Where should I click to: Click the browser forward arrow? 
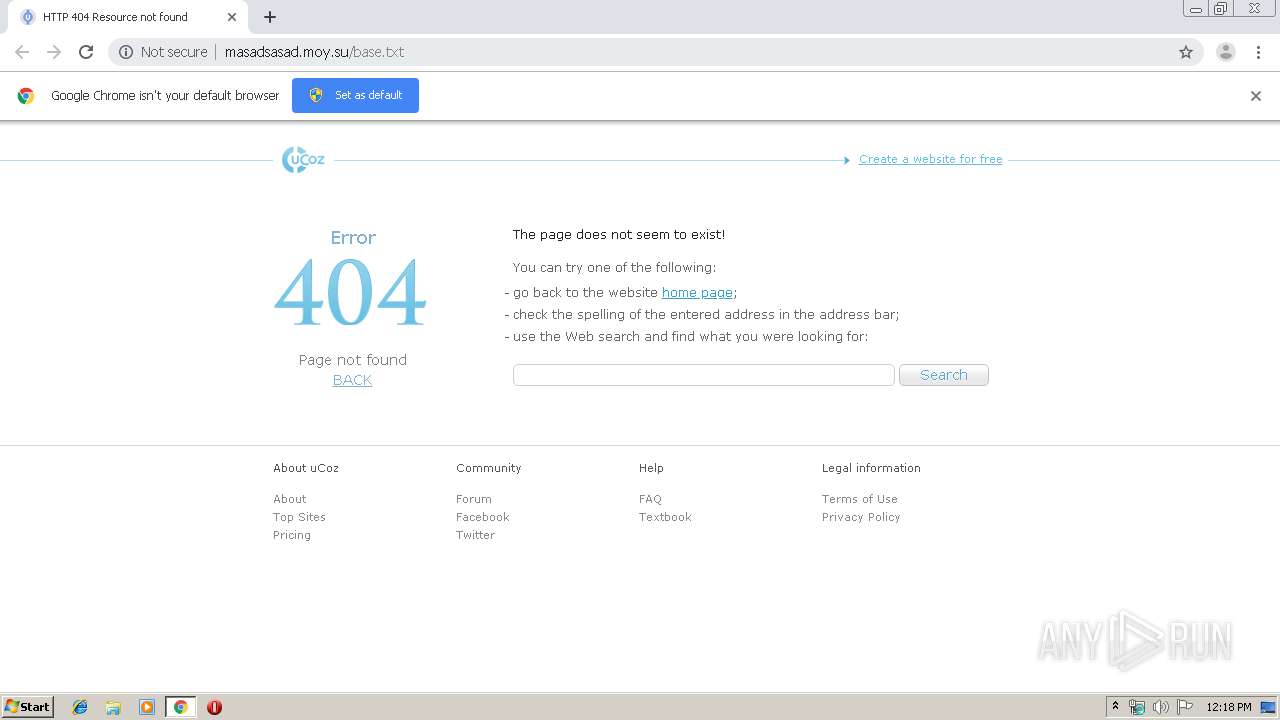tap(54, 52)
